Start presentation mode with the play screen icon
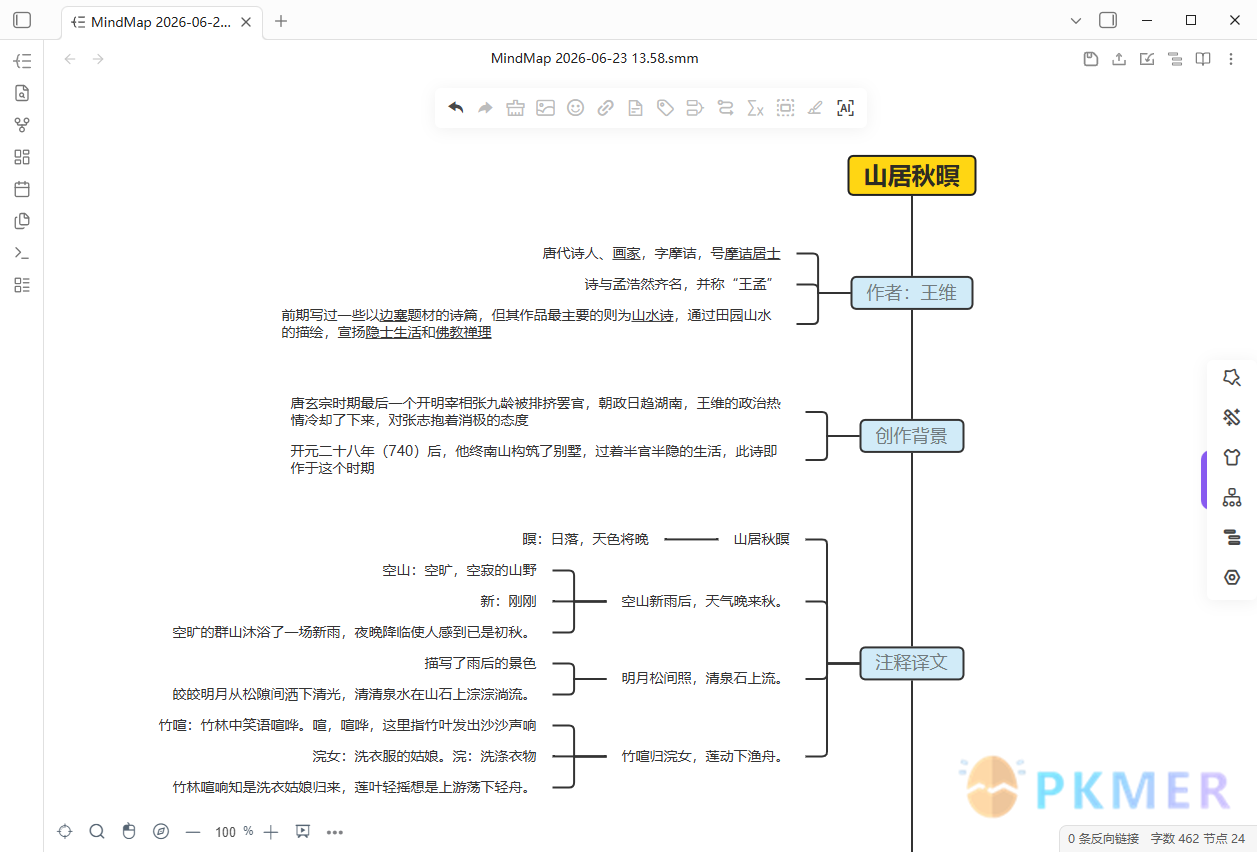Viewport: 1257px width, 852px height. point(303,831)
